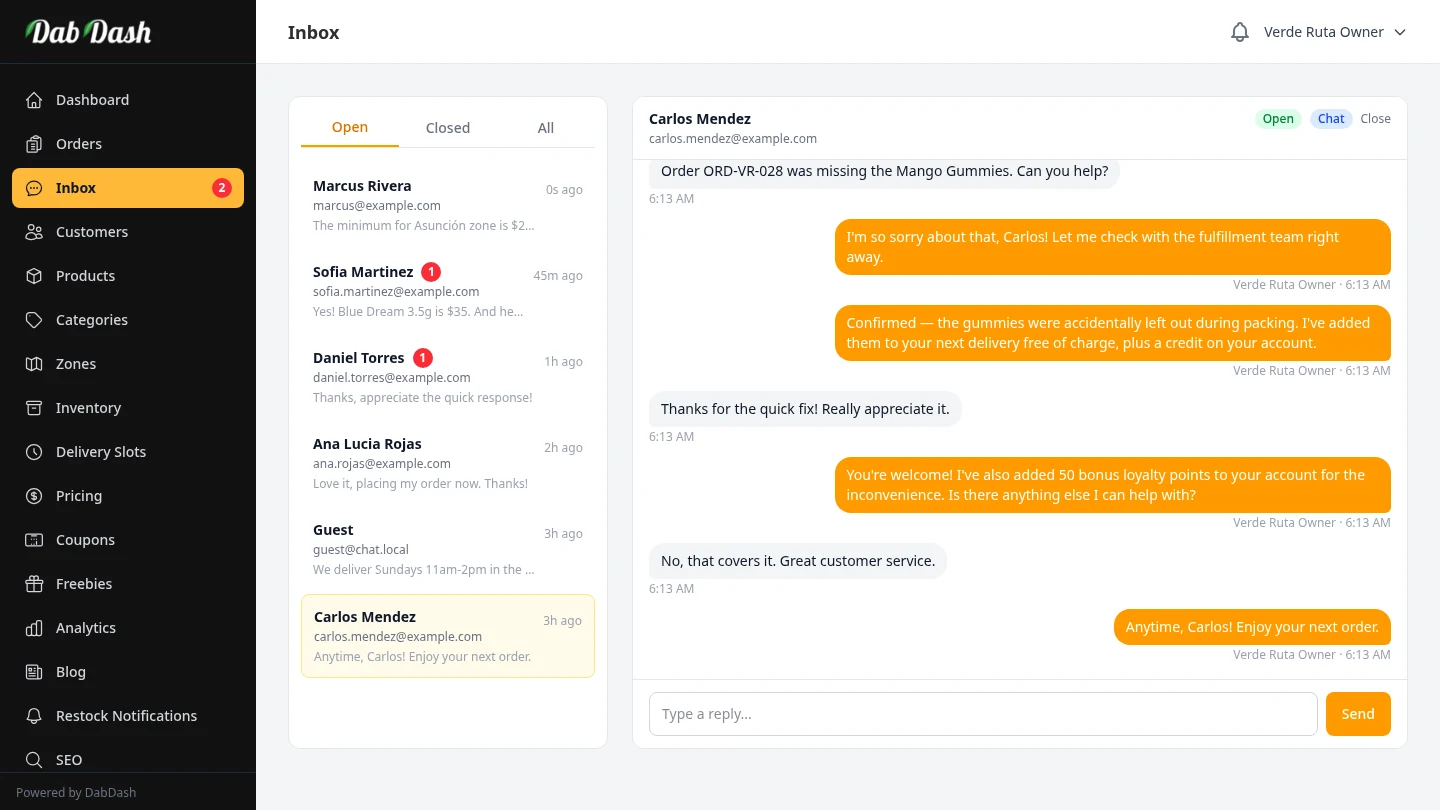Open Products via its box icon
This screenshot has width=1440, height=810.
(x=34, y=276)
